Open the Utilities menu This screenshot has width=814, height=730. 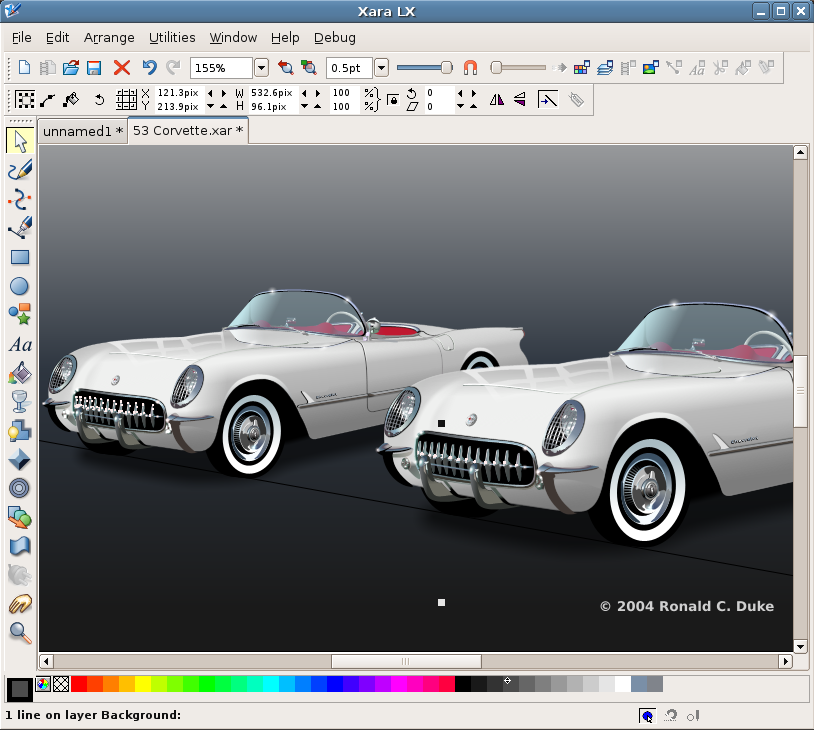point(172,37)
